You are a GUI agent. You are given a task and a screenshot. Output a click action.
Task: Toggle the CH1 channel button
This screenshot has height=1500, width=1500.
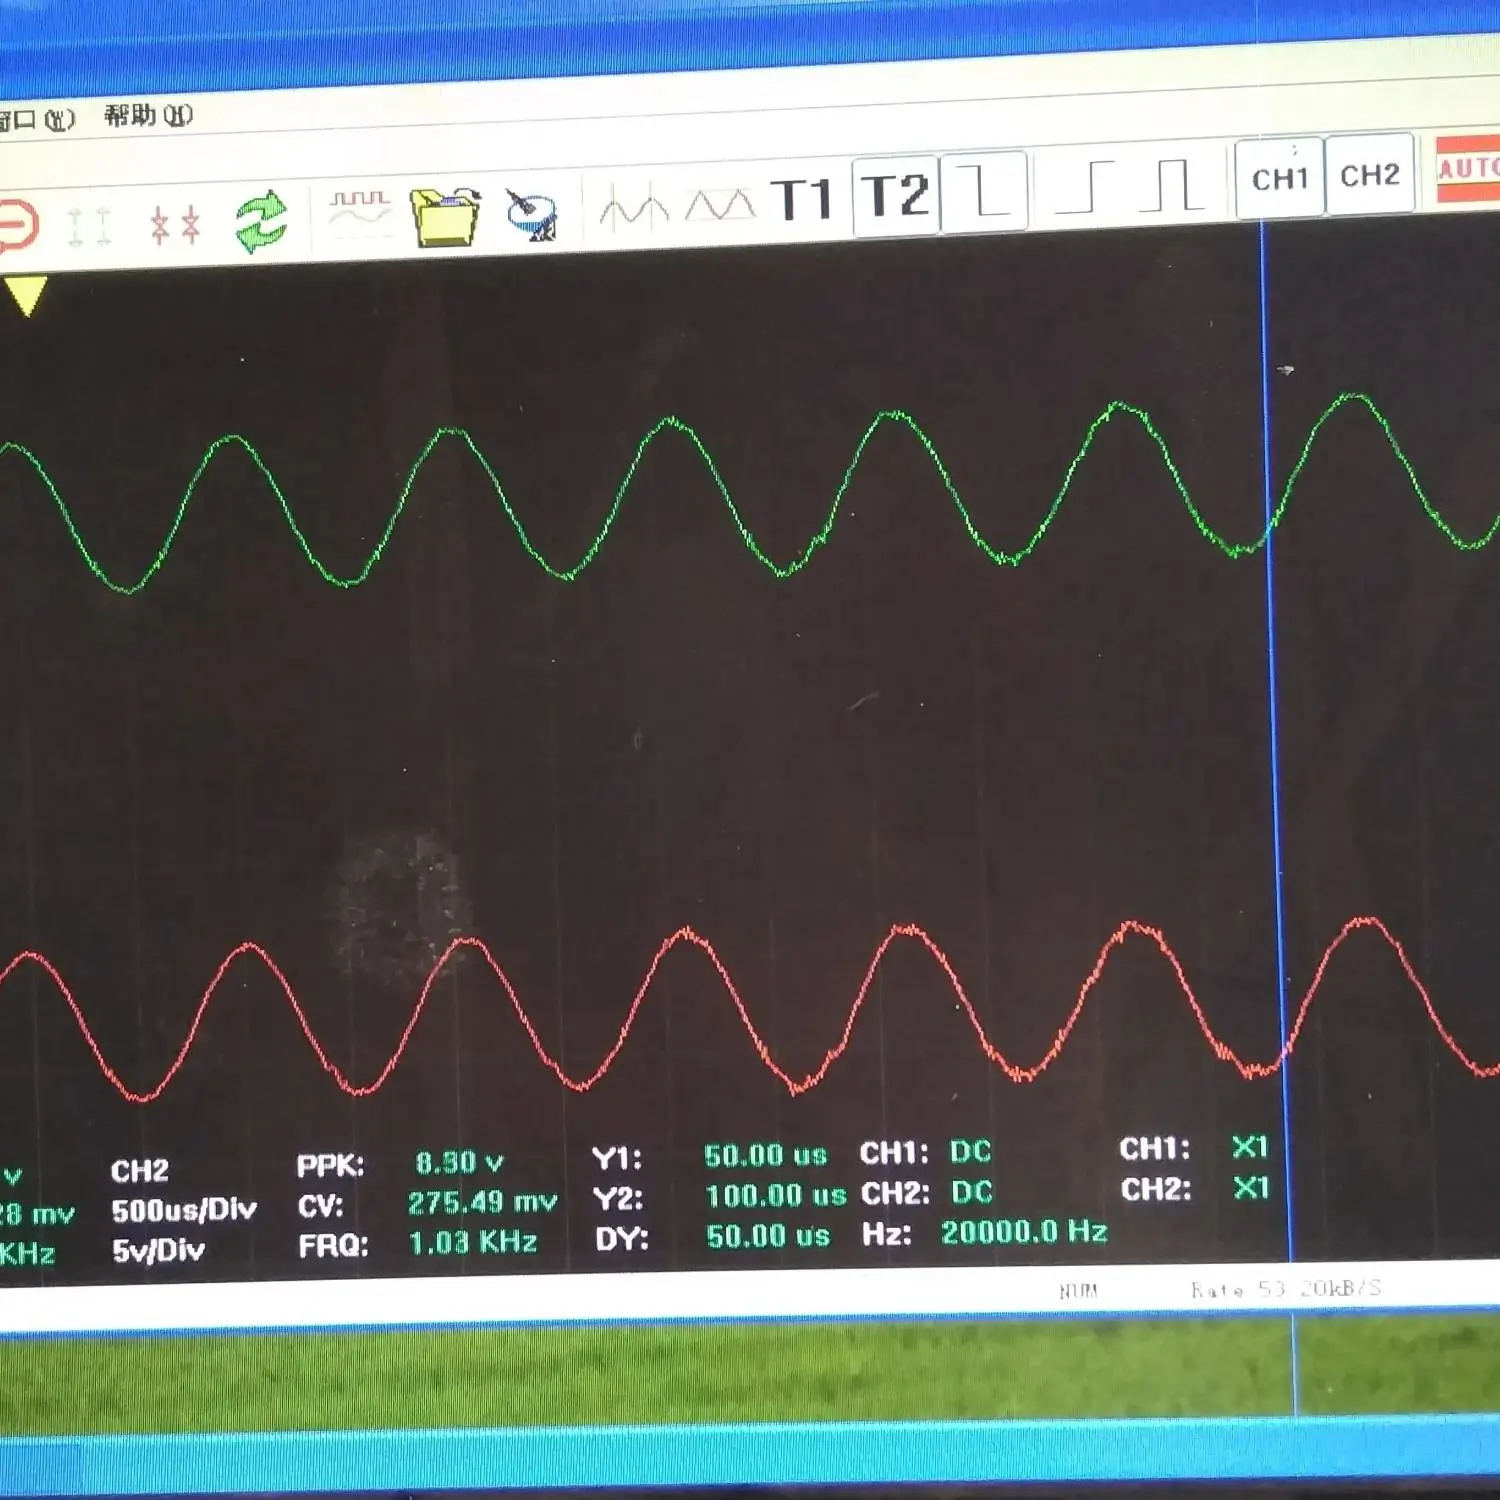click(1280, 178)
